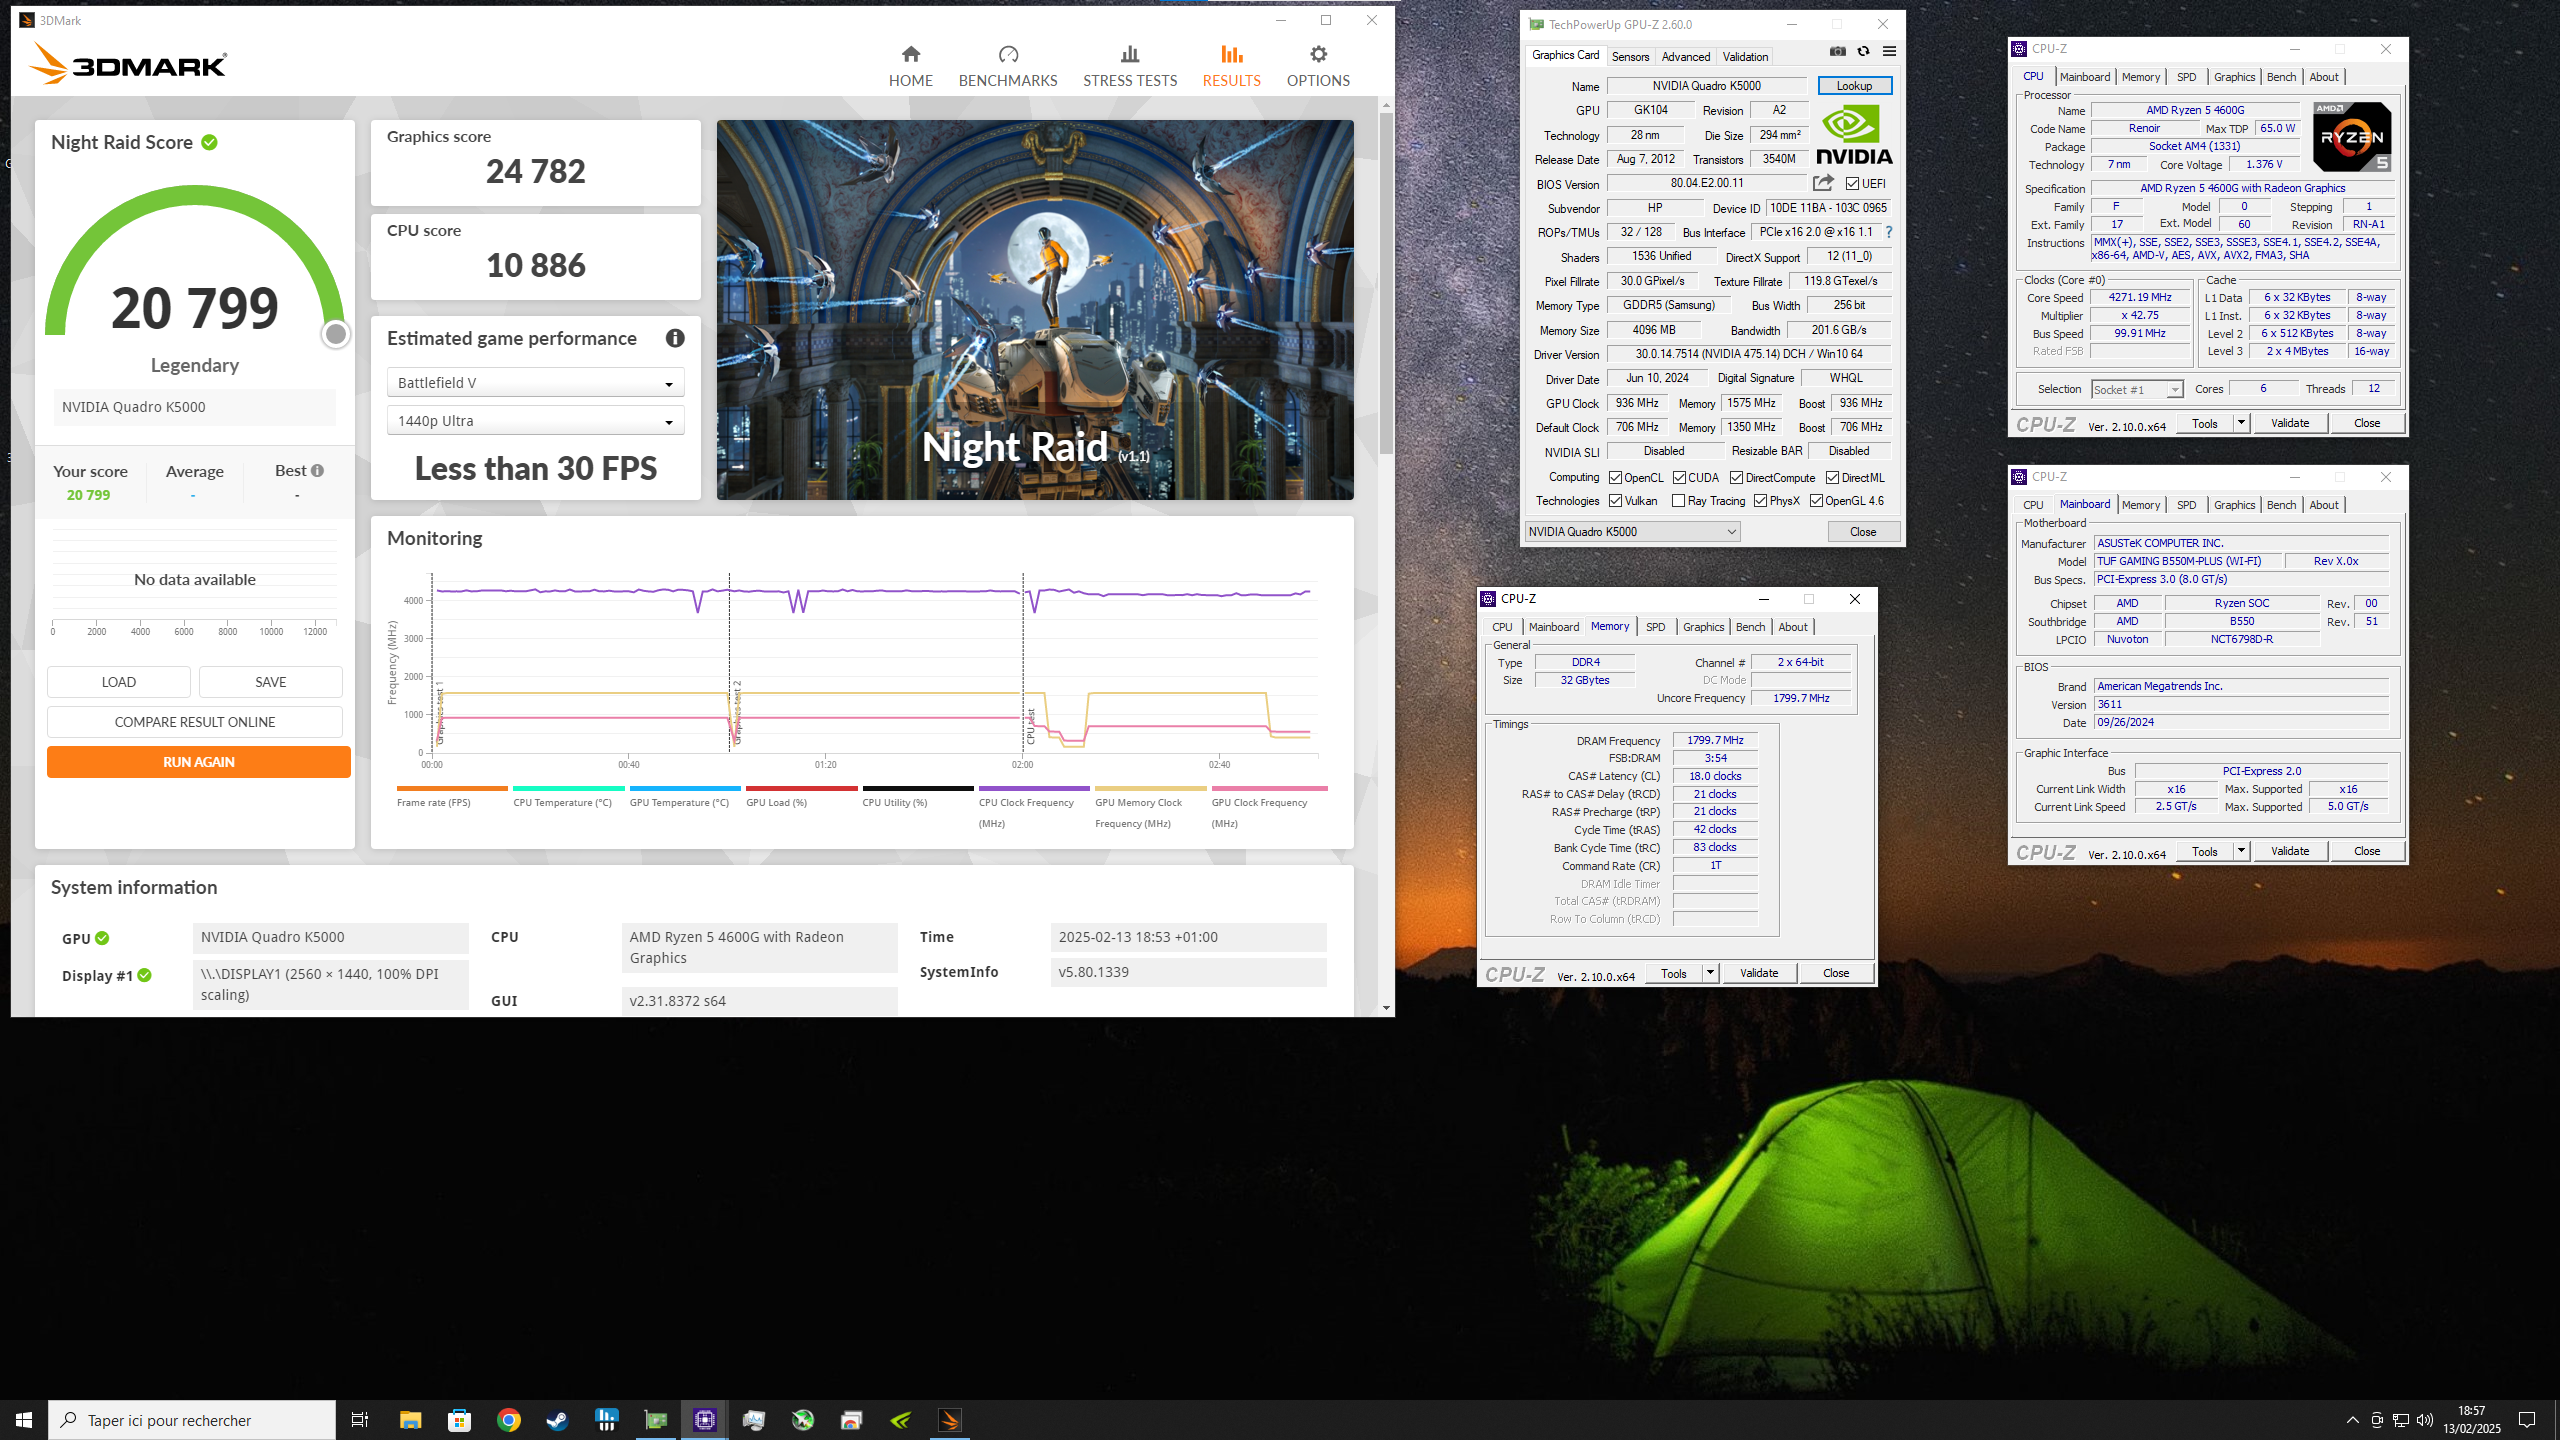Toggle the CUDA checkbox in GPU-Z
Image resolution: width=2560 pixels, height=1440 pixels.
pyautogui.click(x=1680, y=478)
